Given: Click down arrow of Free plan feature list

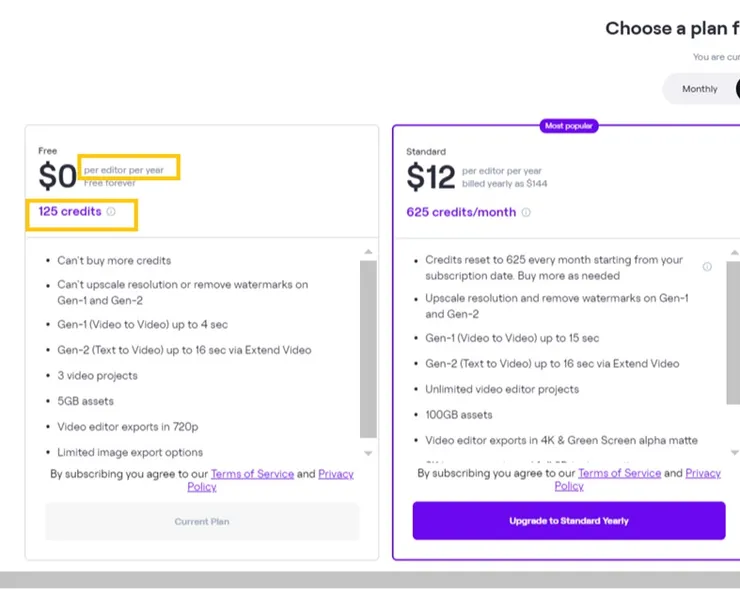Looking at the screenshot, I should pyautogui.click(x=368, y=453).
